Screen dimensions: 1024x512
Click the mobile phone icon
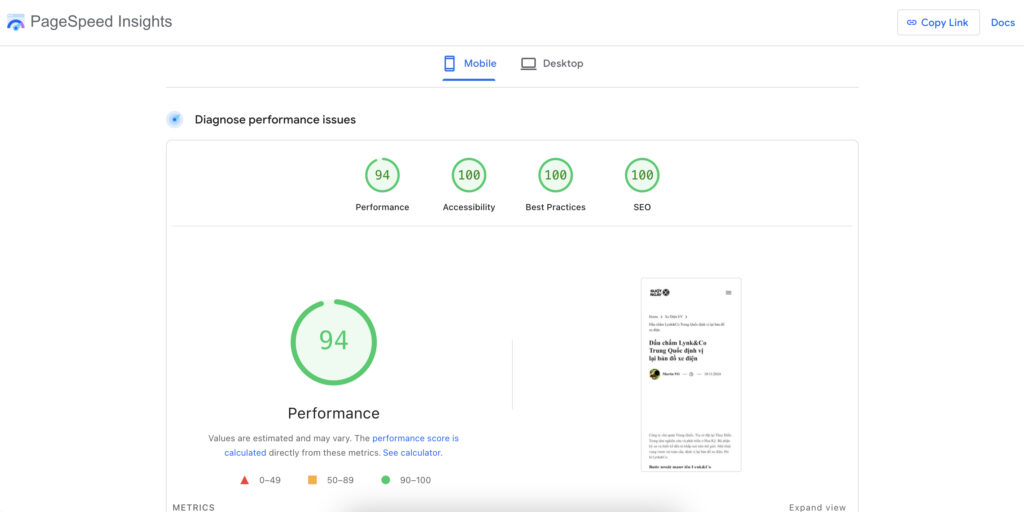pos(449,63)
